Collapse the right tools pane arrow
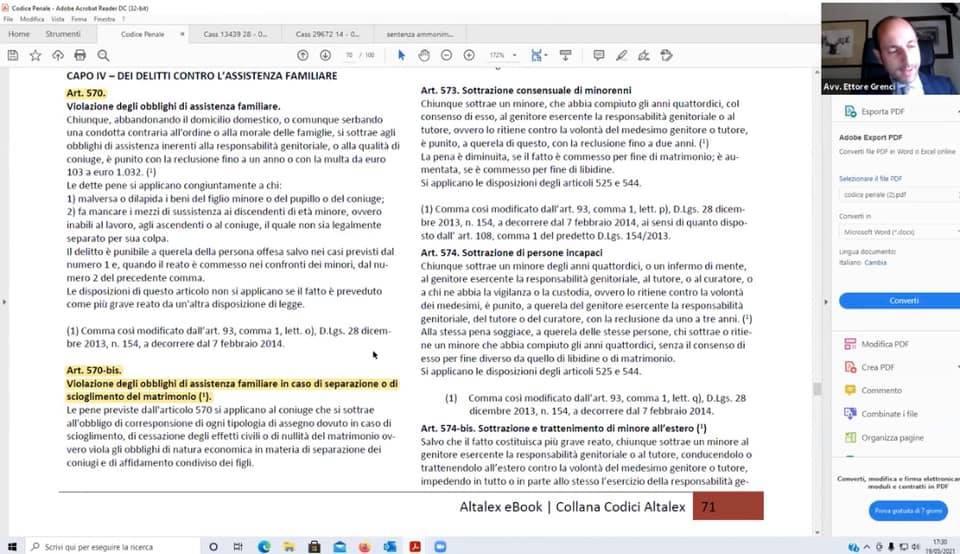The image size is (960, 554). click(825, 302)
